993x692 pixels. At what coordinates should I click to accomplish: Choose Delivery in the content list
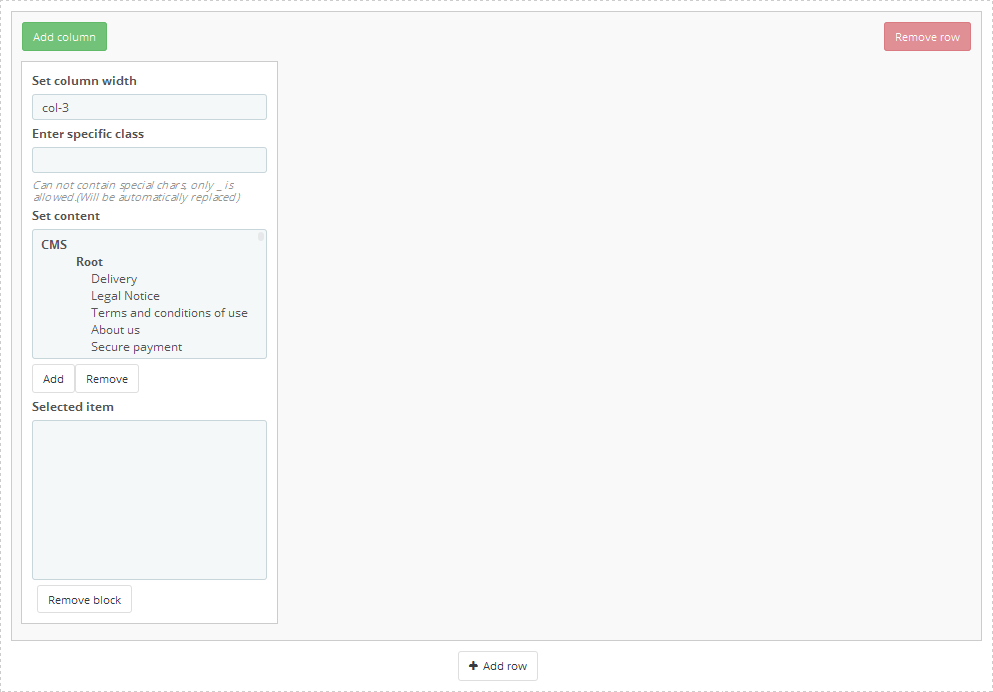(x=114, y=279)
